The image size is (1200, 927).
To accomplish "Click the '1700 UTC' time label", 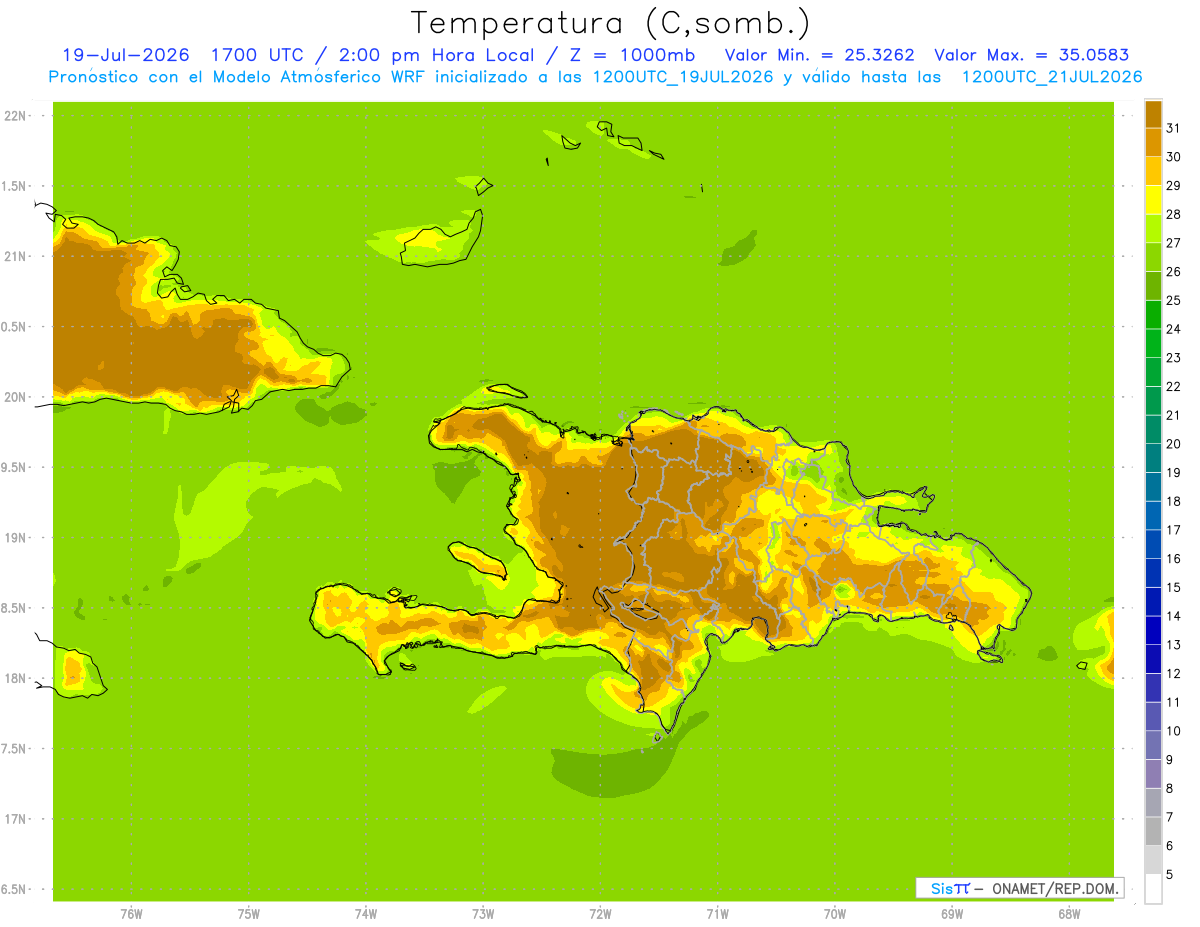I will point(259,55).
